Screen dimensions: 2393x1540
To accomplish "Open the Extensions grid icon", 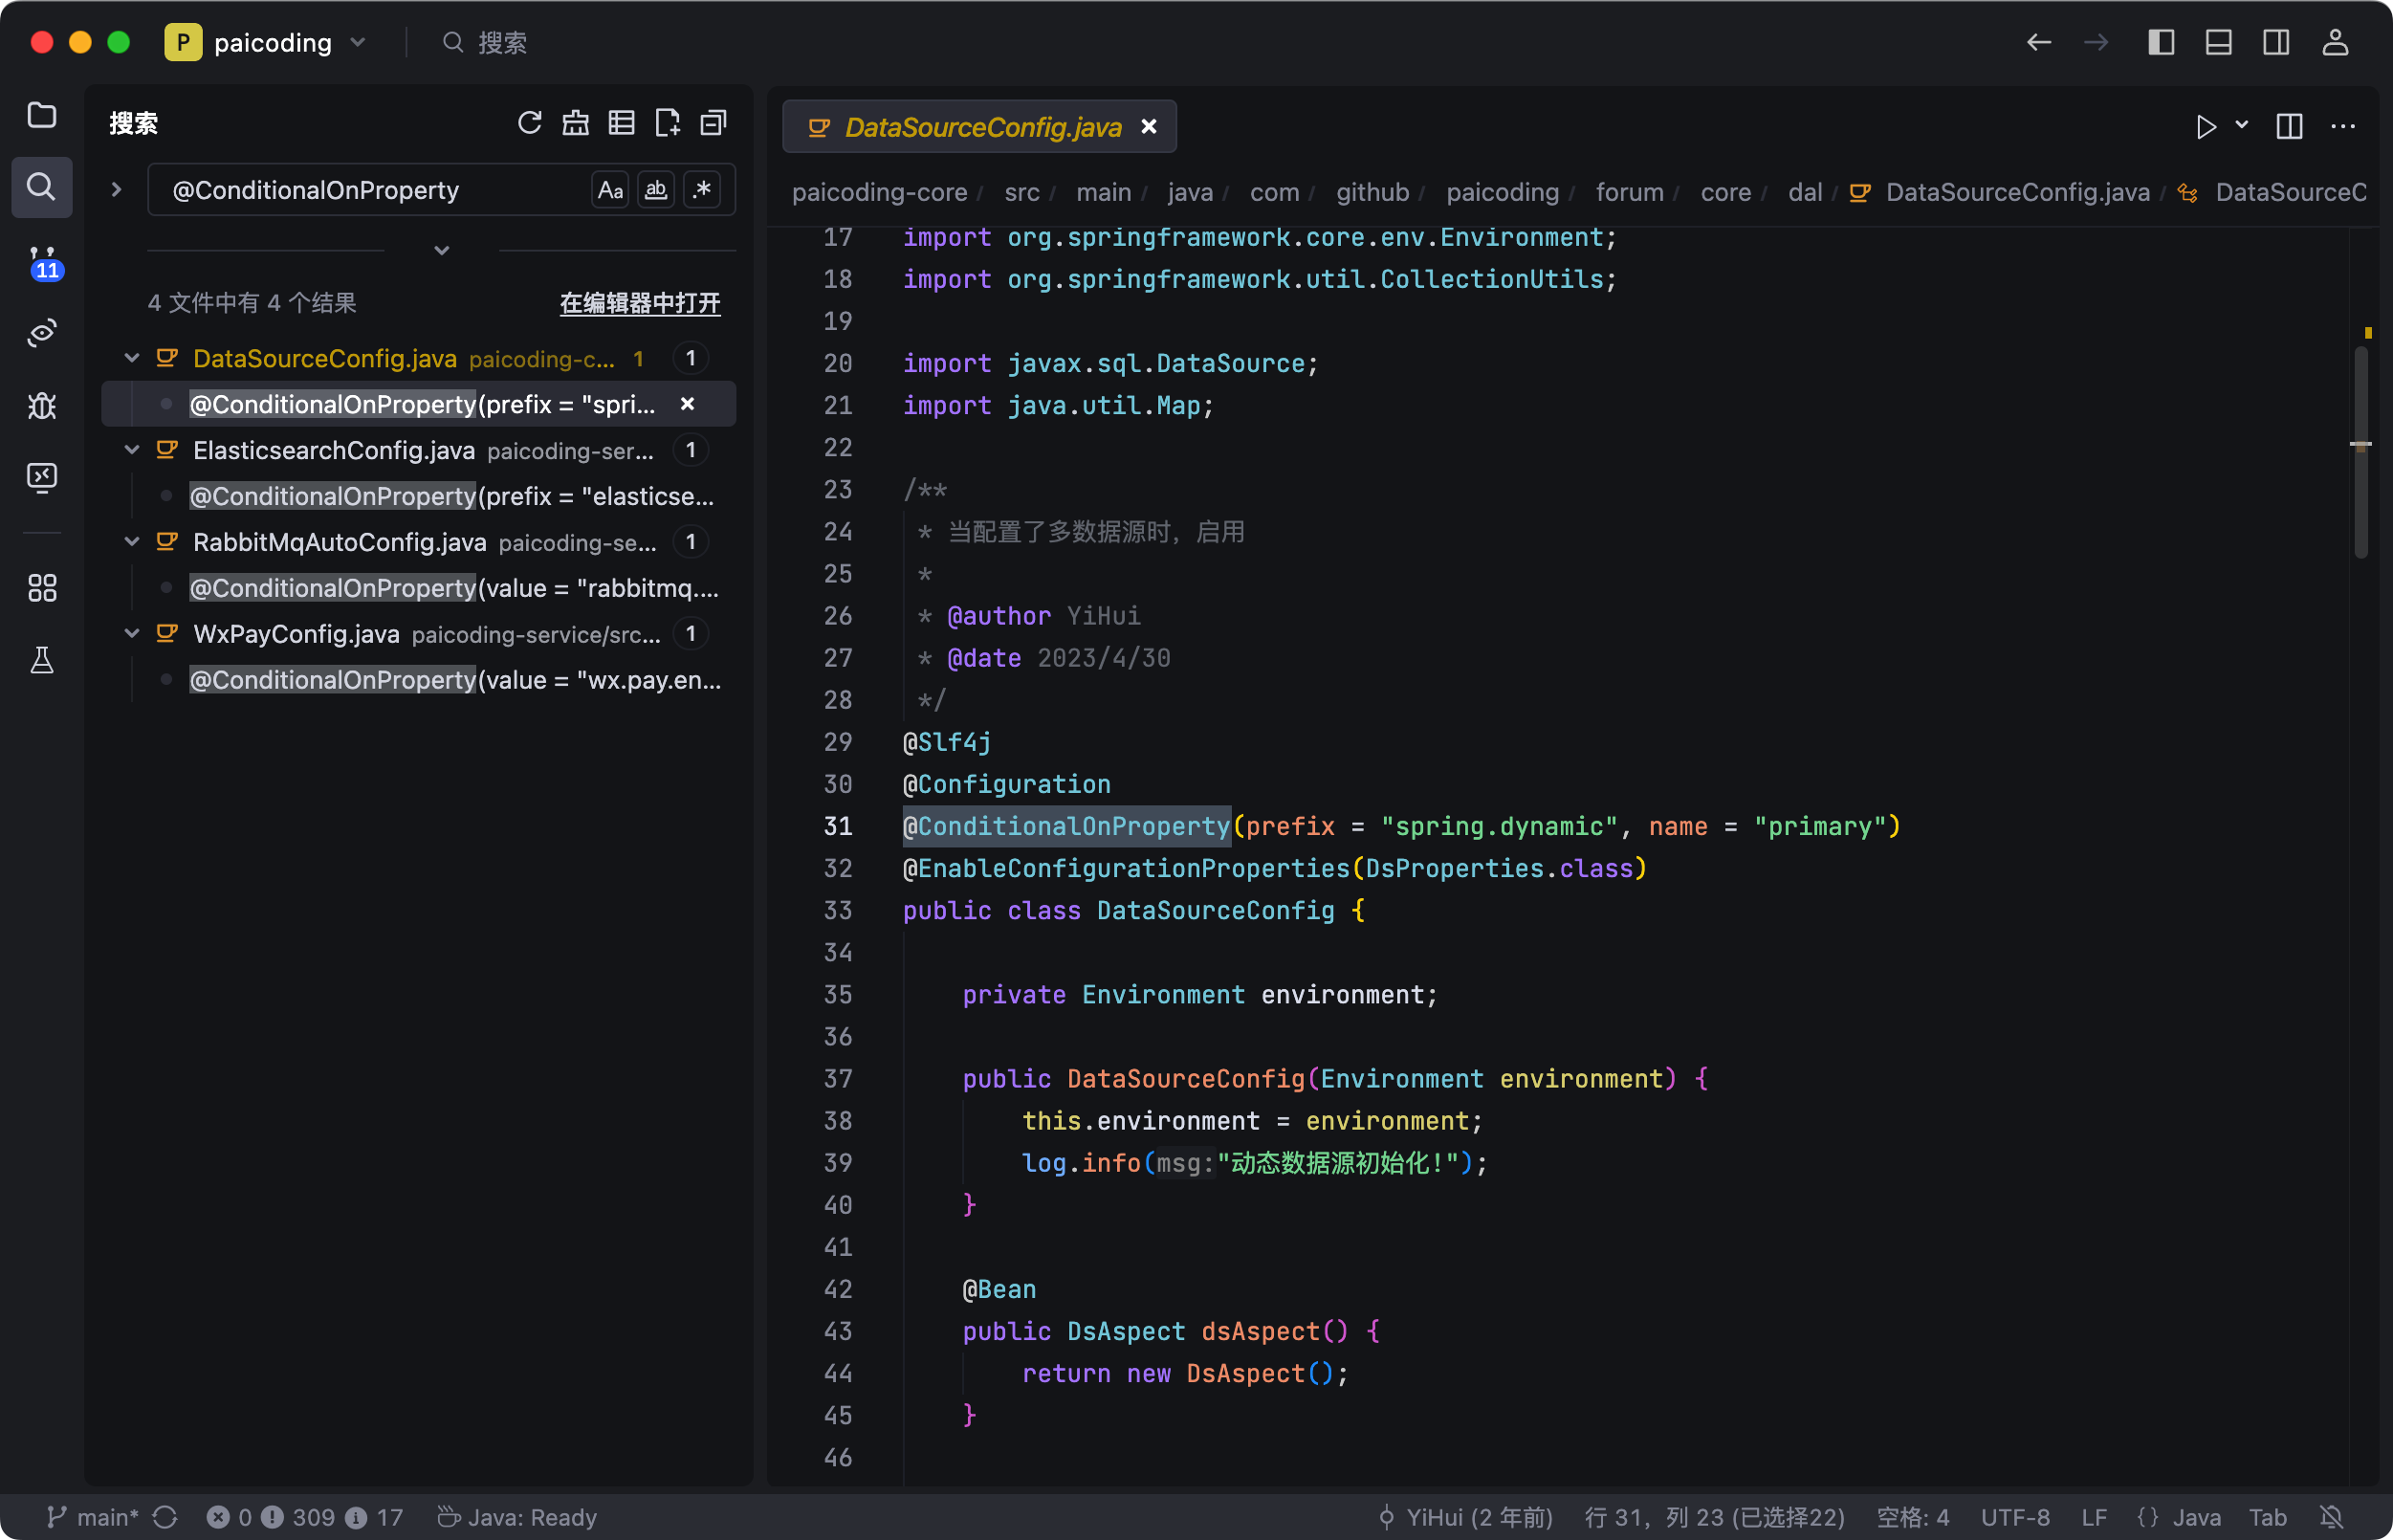I will pos(41,587).
